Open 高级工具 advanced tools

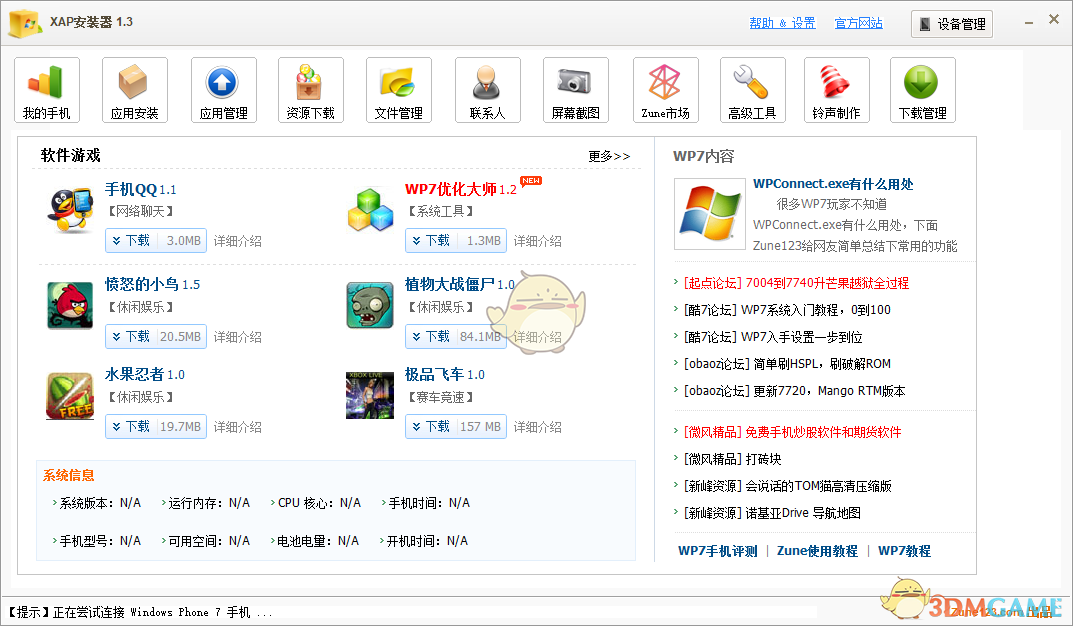[x=753, y=90]
